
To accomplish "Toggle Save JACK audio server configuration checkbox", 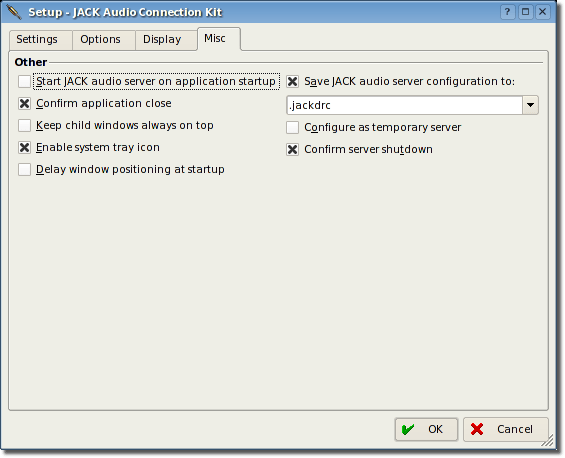I will 293,82.
